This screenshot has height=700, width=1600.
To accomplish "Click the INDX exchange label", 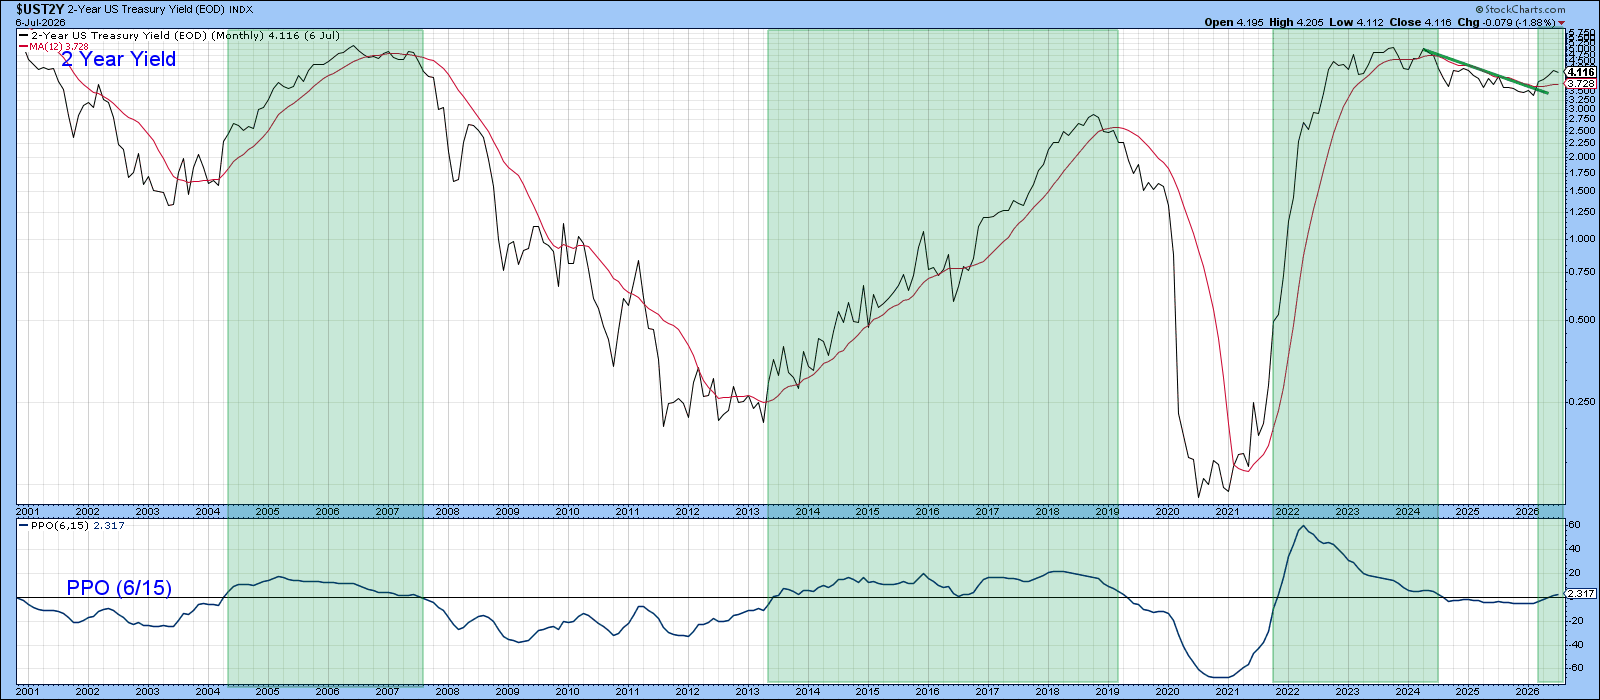I will pyautogui.click(x=241, y=9).
